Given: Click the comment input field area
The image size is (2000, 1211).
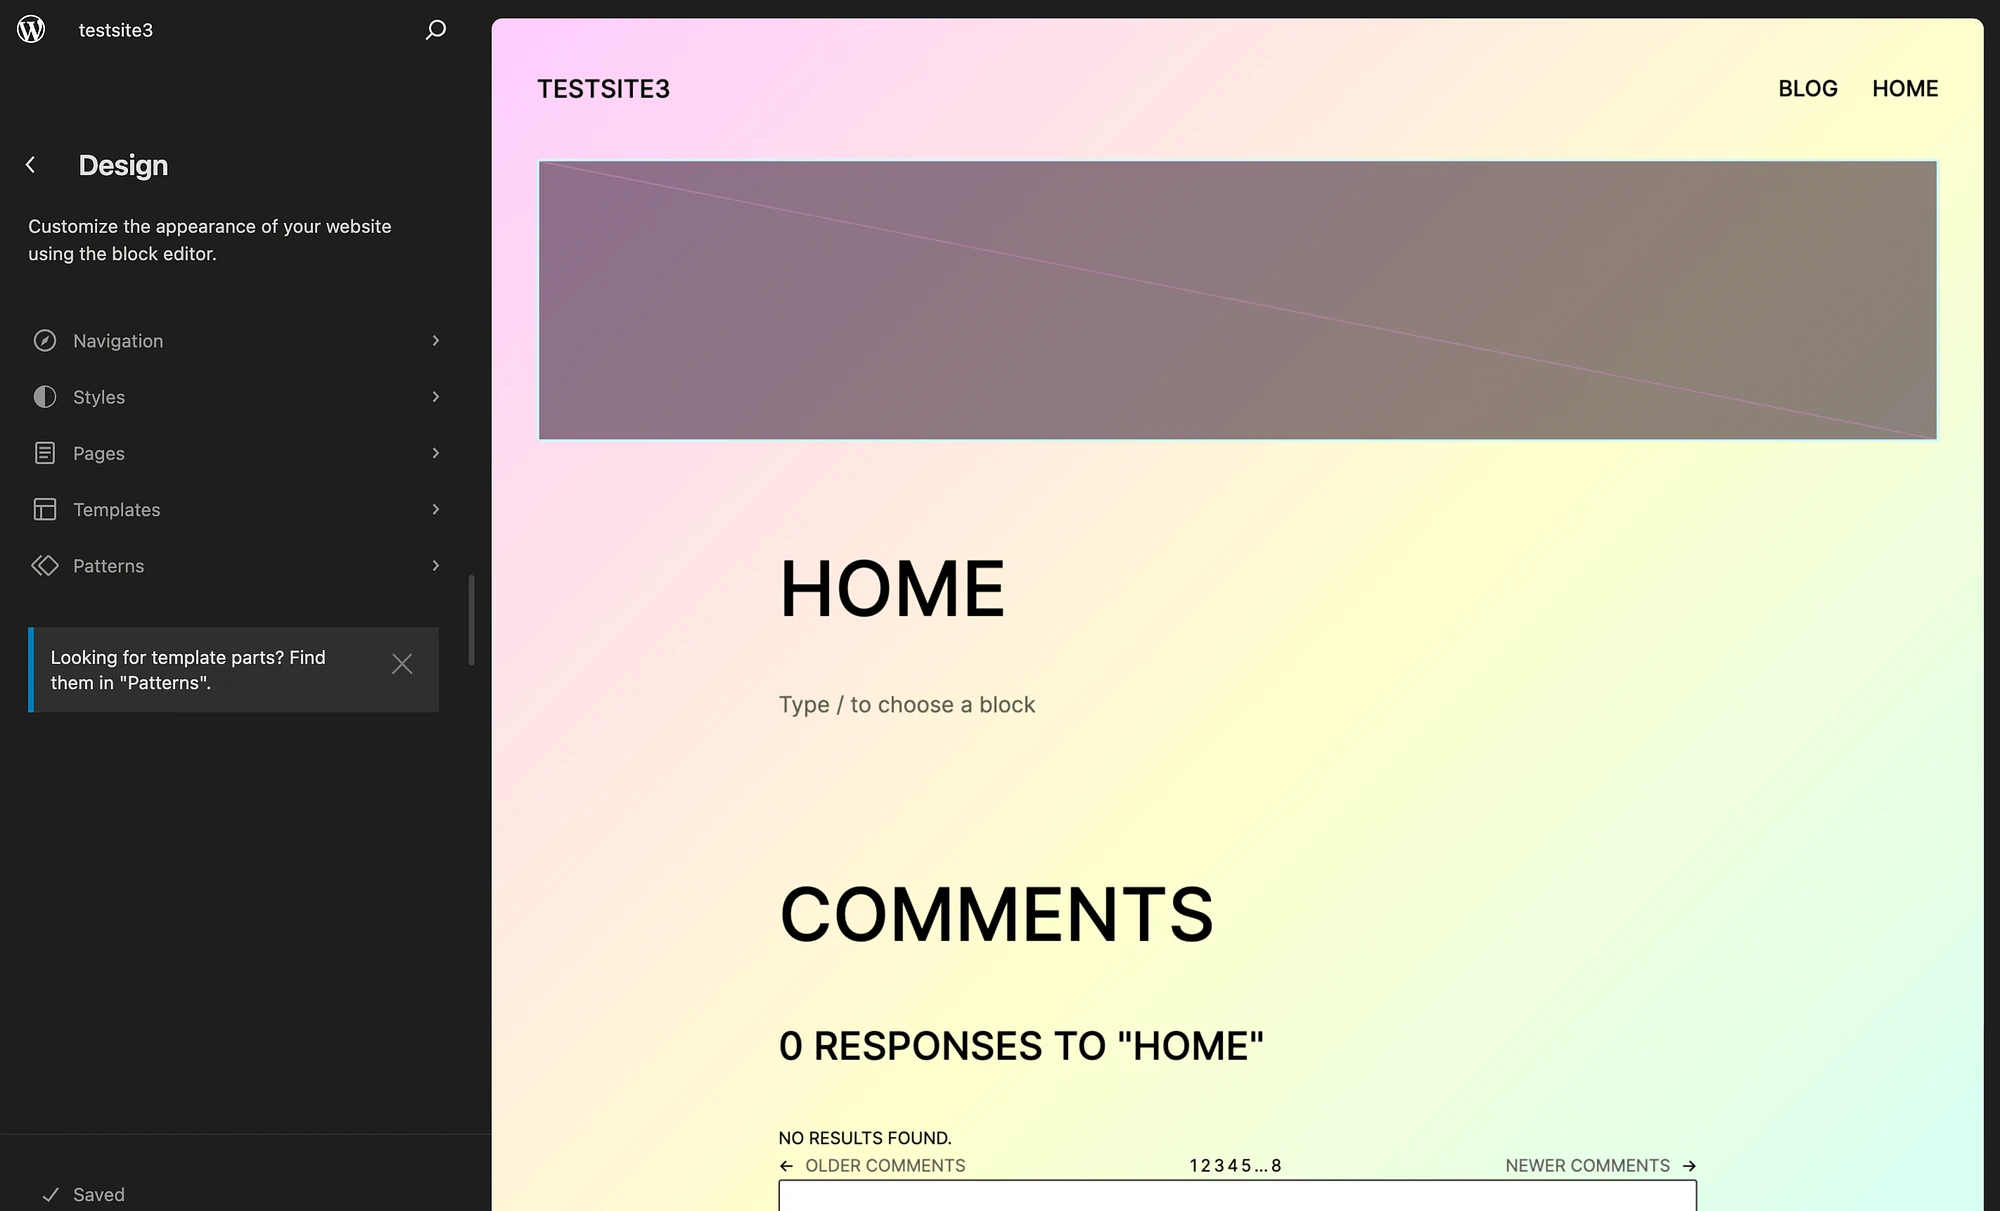Looking at the screenshot, I should (x=1237, y=1200).
